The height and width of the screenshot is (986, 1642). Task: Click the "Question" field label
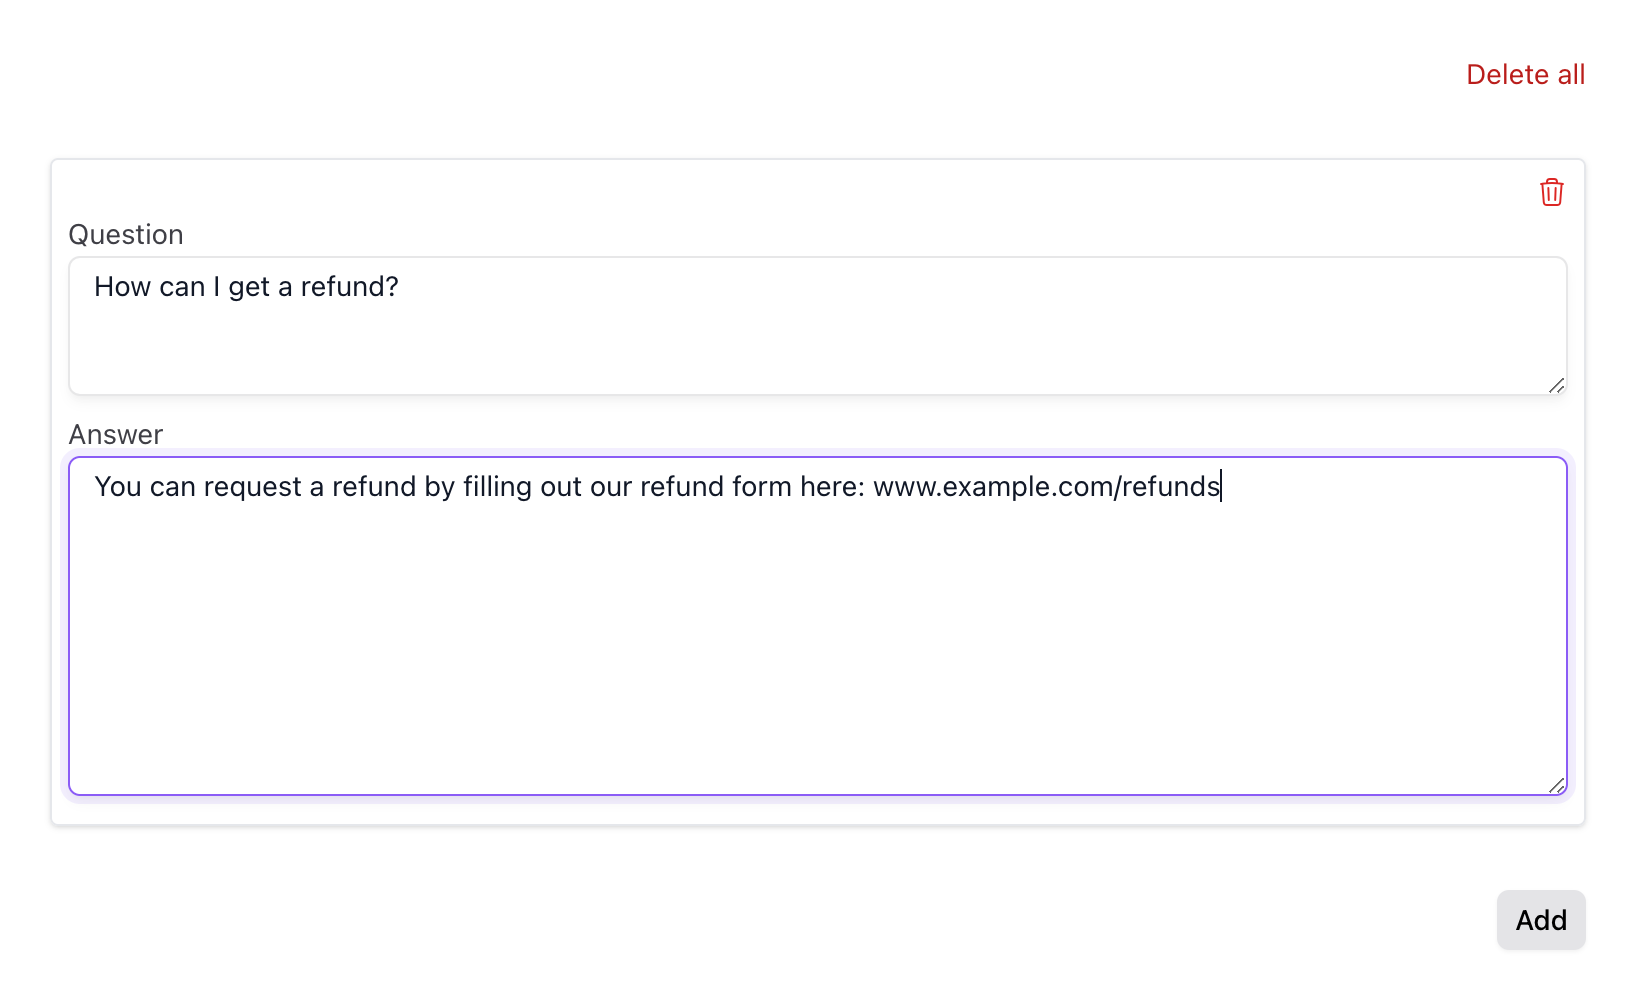coord(126,235)
